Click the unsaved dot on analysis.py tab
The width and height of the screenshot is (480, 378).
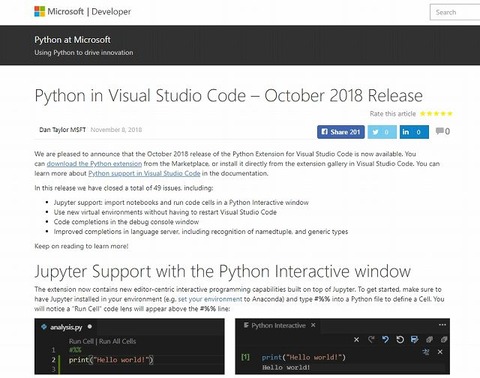click(90, 327)
